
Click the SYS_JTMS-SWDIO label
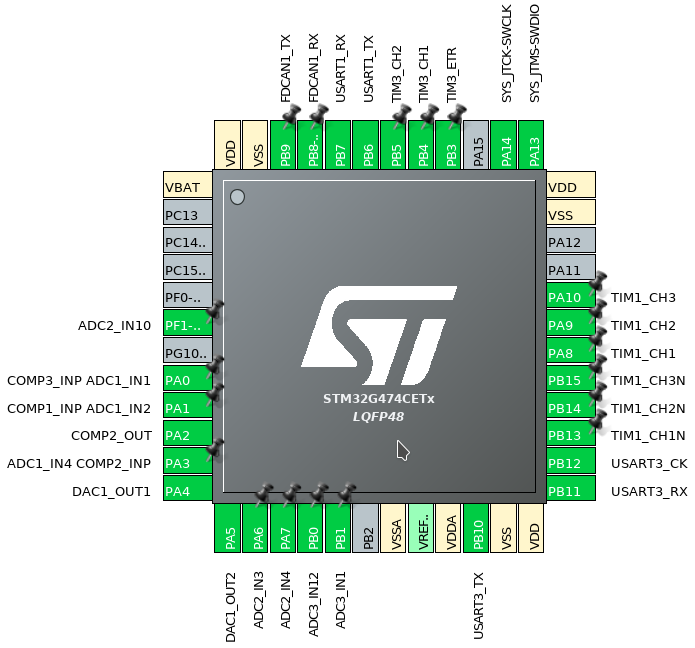tap(535, 54)
